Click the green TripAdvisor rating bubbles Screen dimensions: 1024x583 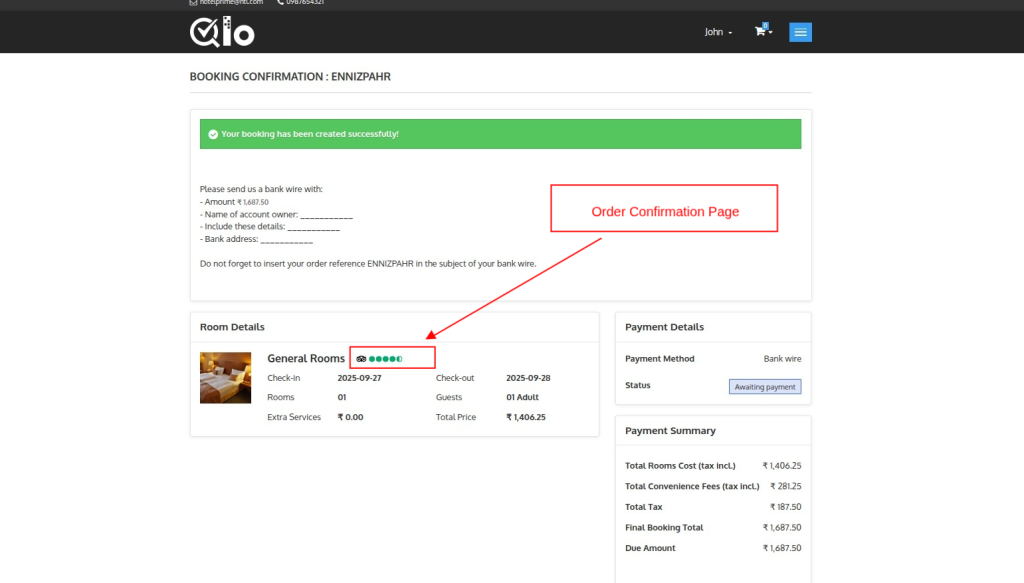(386, 358)
